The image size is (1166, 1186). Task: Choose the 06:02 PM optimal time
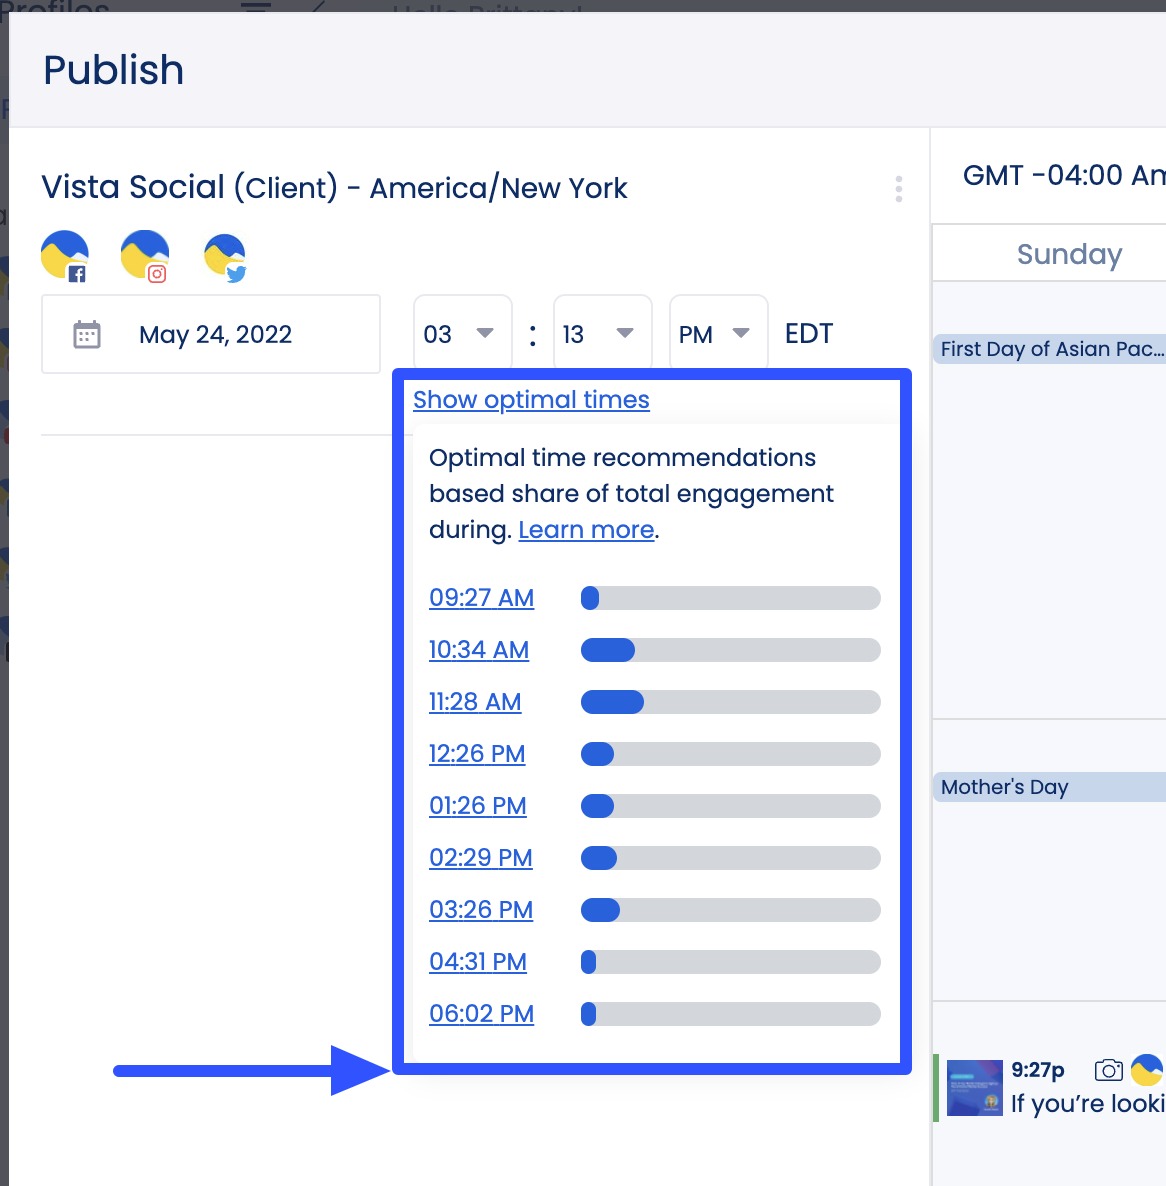[481, 1014]
